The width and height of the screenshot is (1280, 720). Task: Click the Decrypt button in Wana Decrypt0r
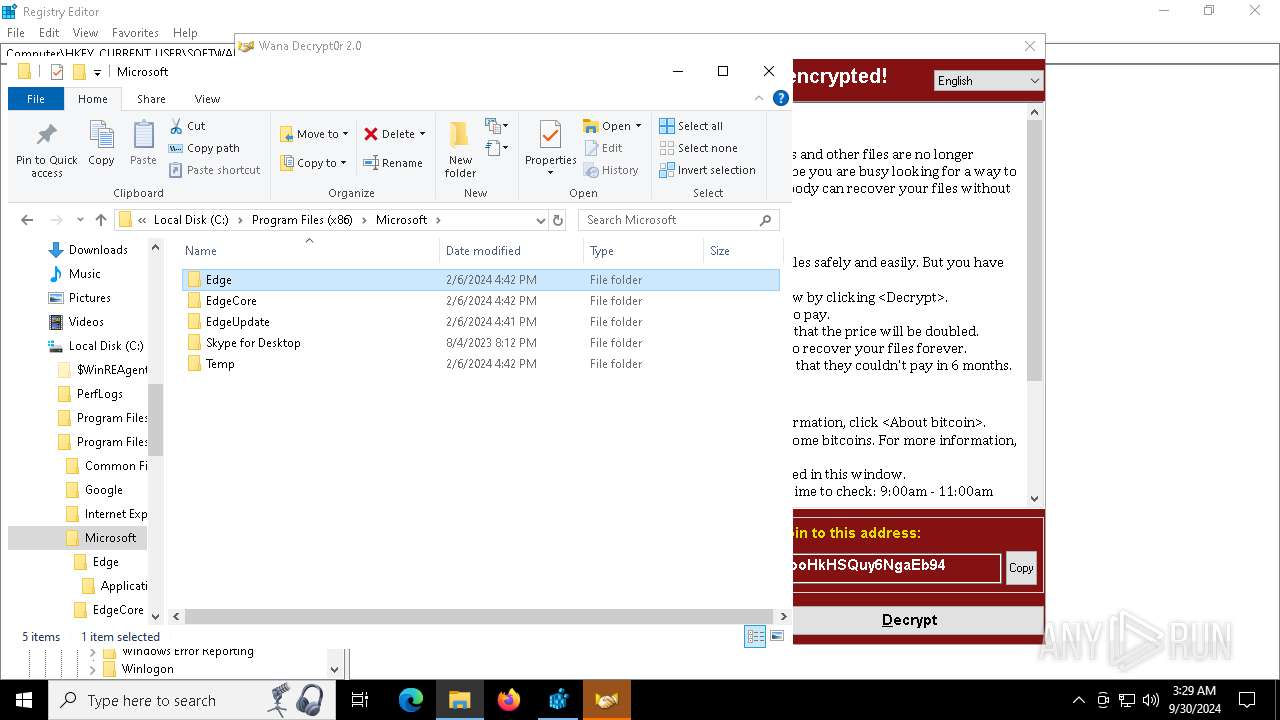(910, 620)
